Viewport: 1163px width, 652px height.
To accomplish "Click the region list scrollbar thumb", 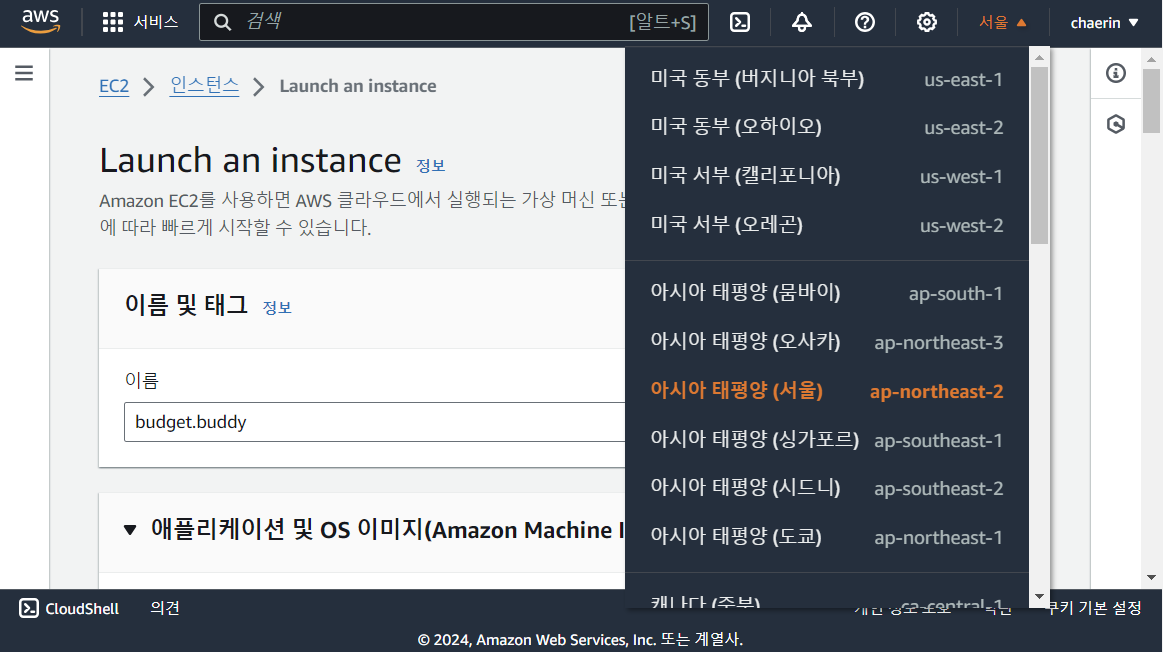I will [x=1039, y=155].
